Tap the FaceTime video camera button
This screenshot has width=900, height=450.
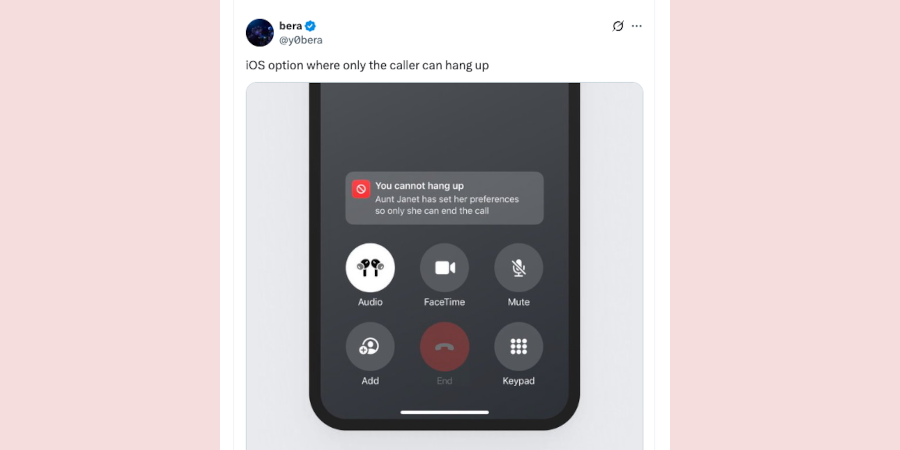point(444,267)
